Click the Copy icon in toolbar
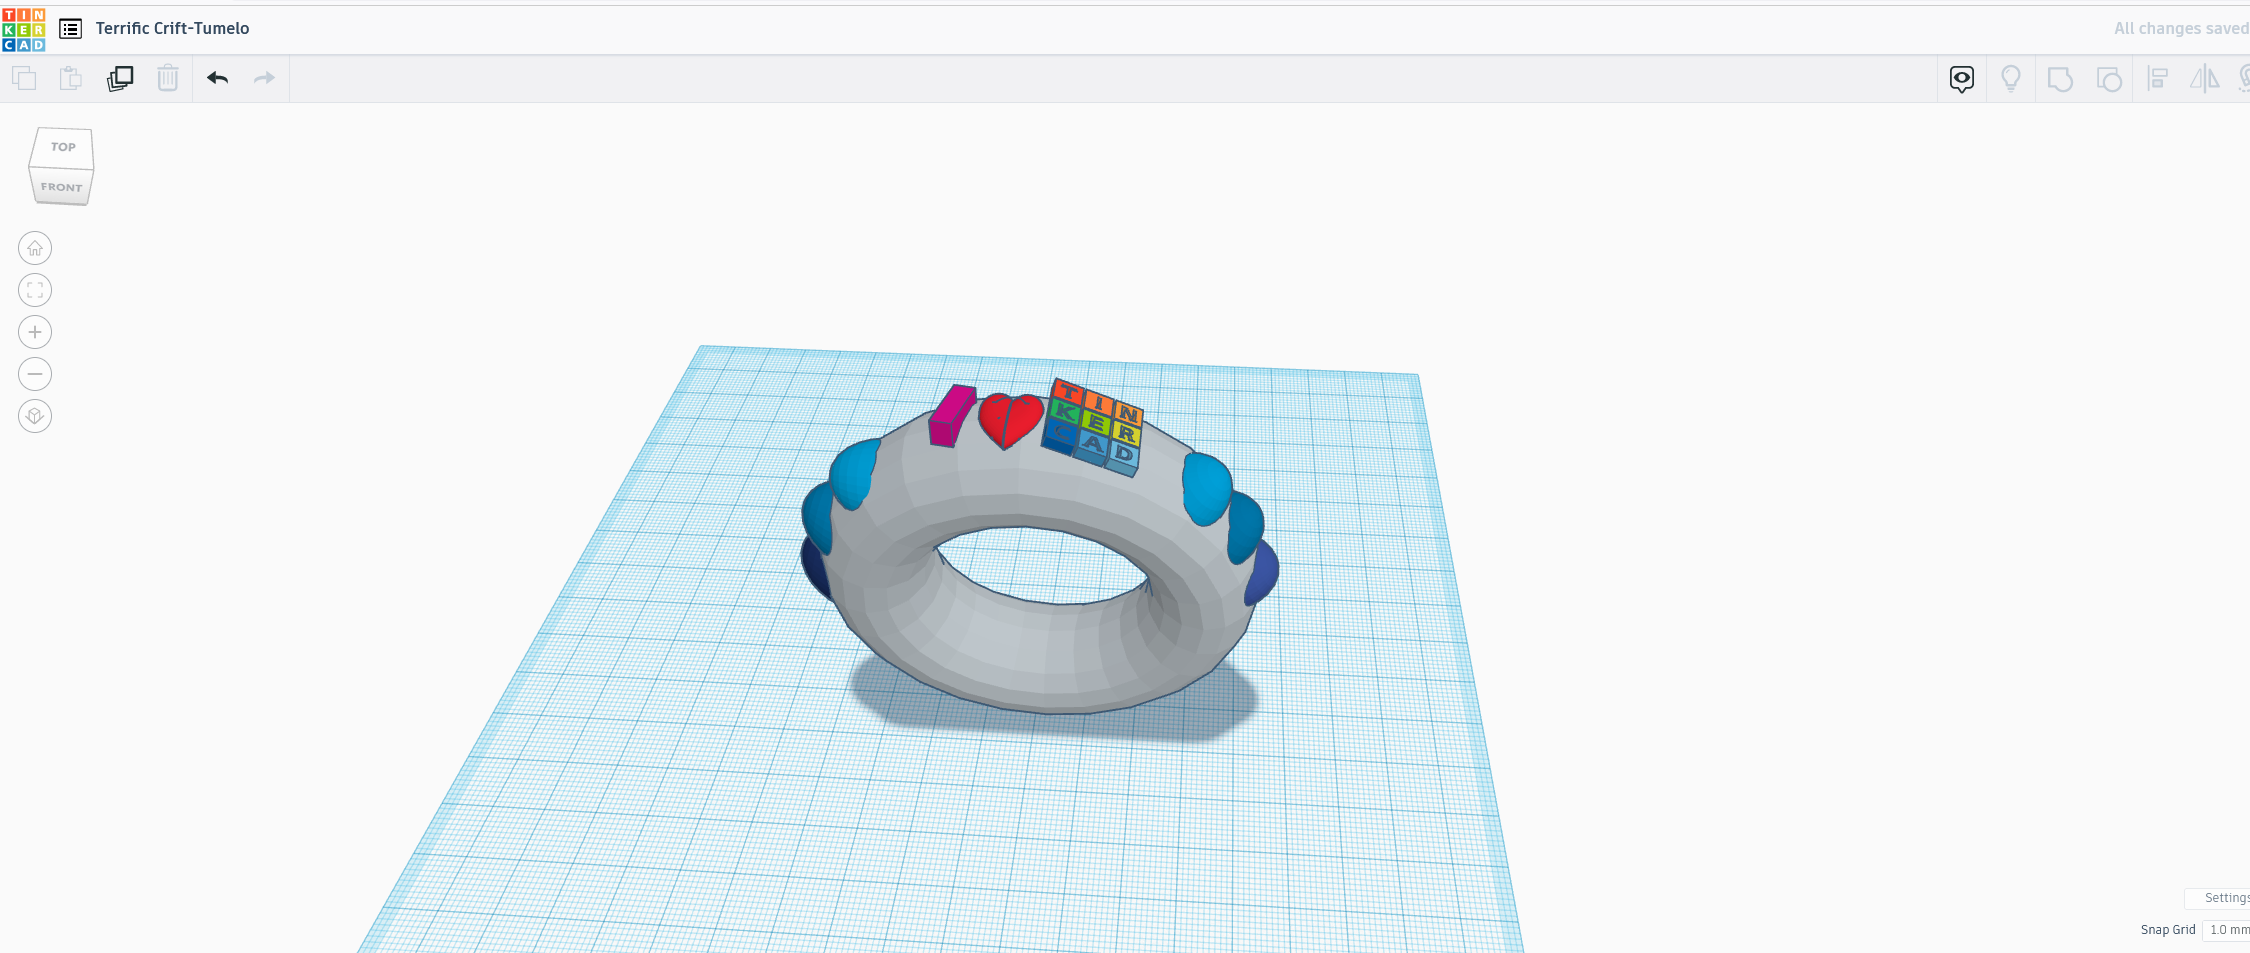 click(x=24, y=78)
